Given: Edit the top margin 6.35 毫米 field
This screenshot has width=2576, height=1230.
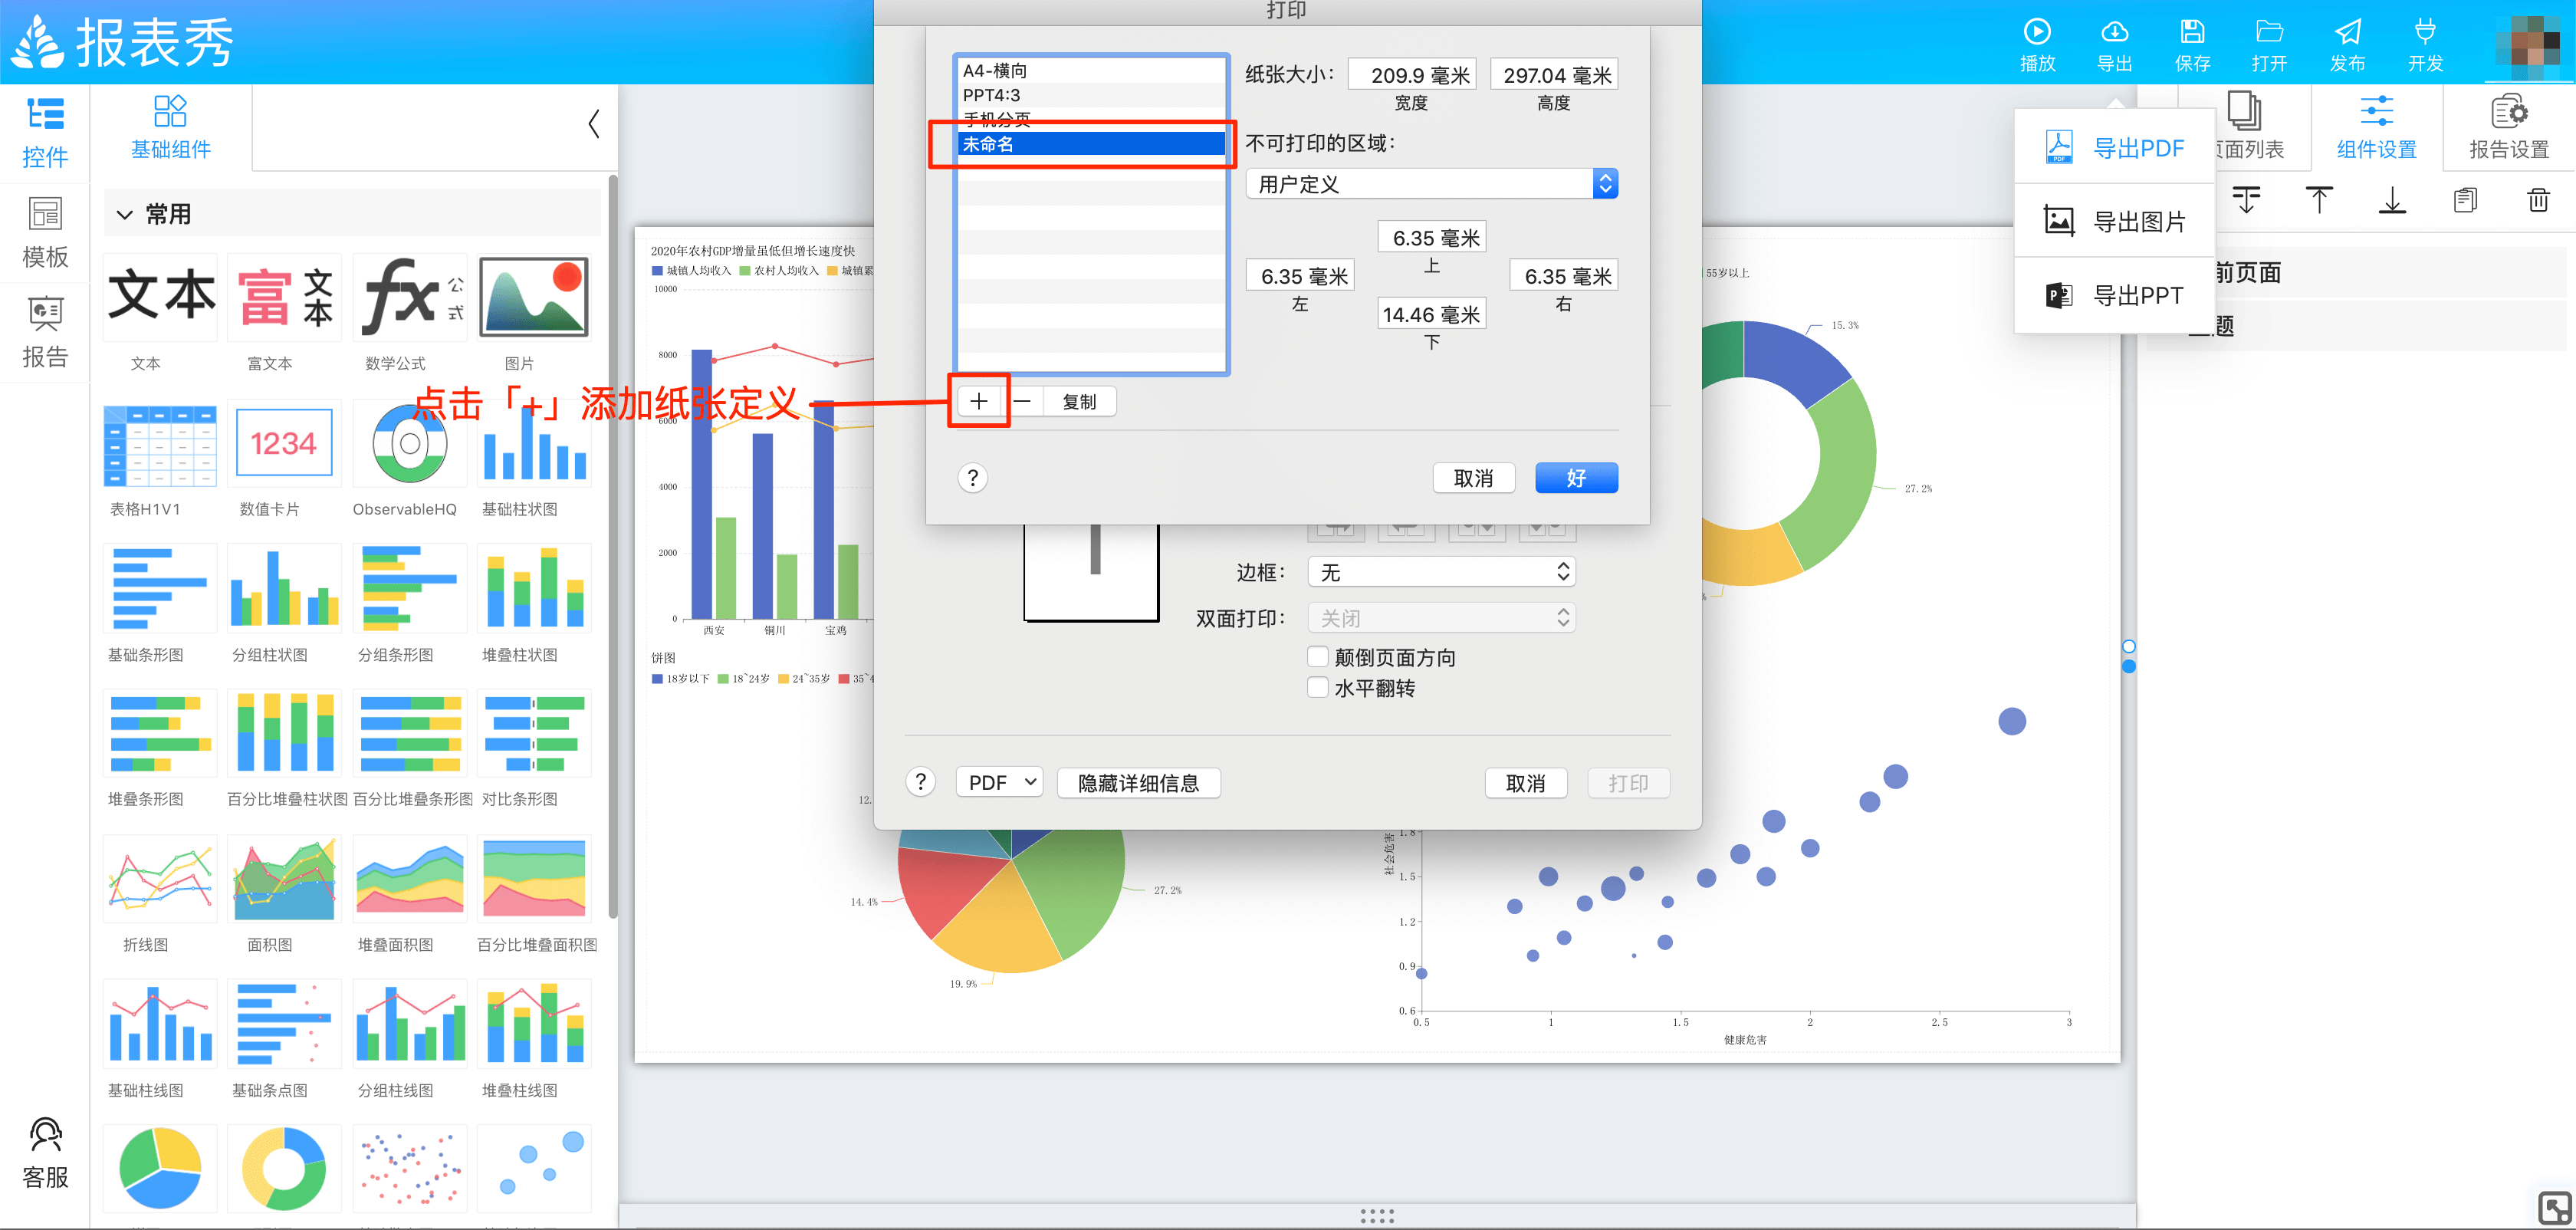Looking at the screenshot, I should [1431, 237].
